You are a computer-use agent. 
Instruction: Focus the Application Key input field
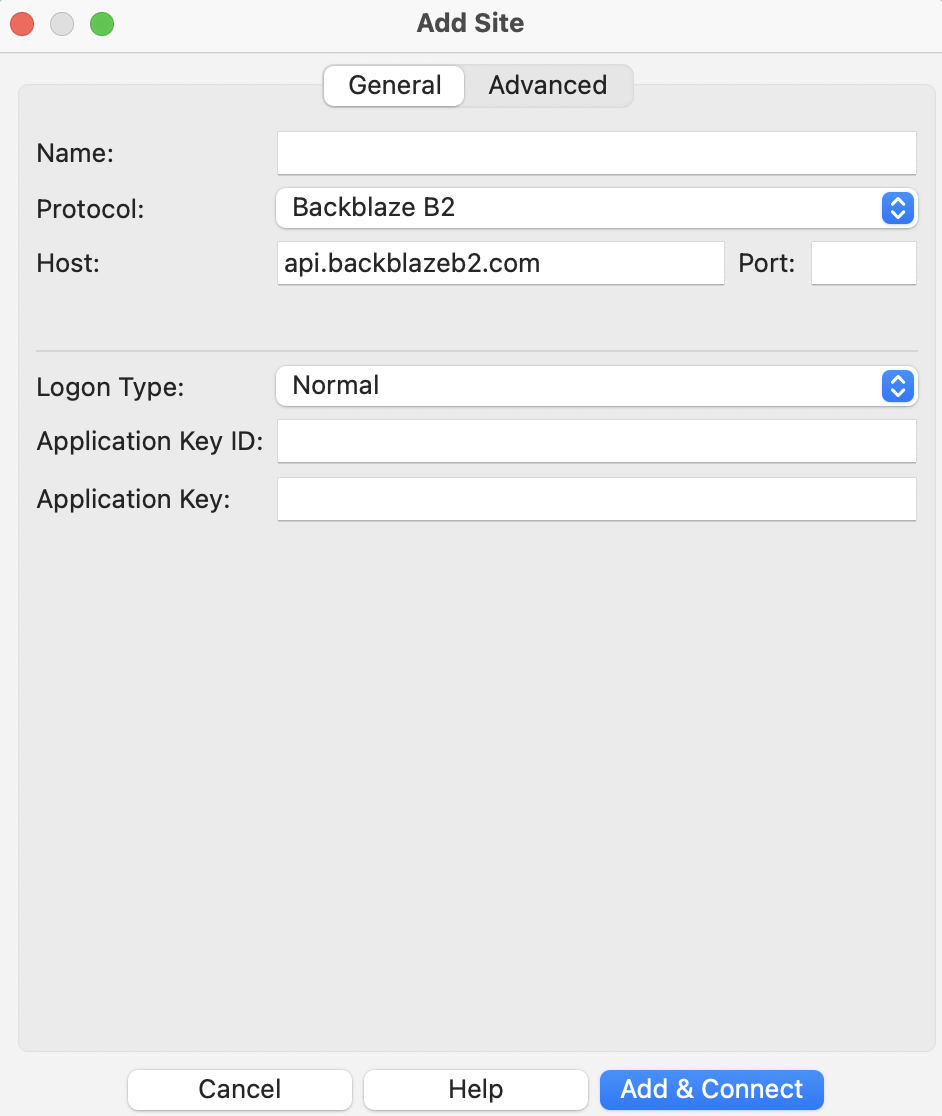click(x=596, y=499)
